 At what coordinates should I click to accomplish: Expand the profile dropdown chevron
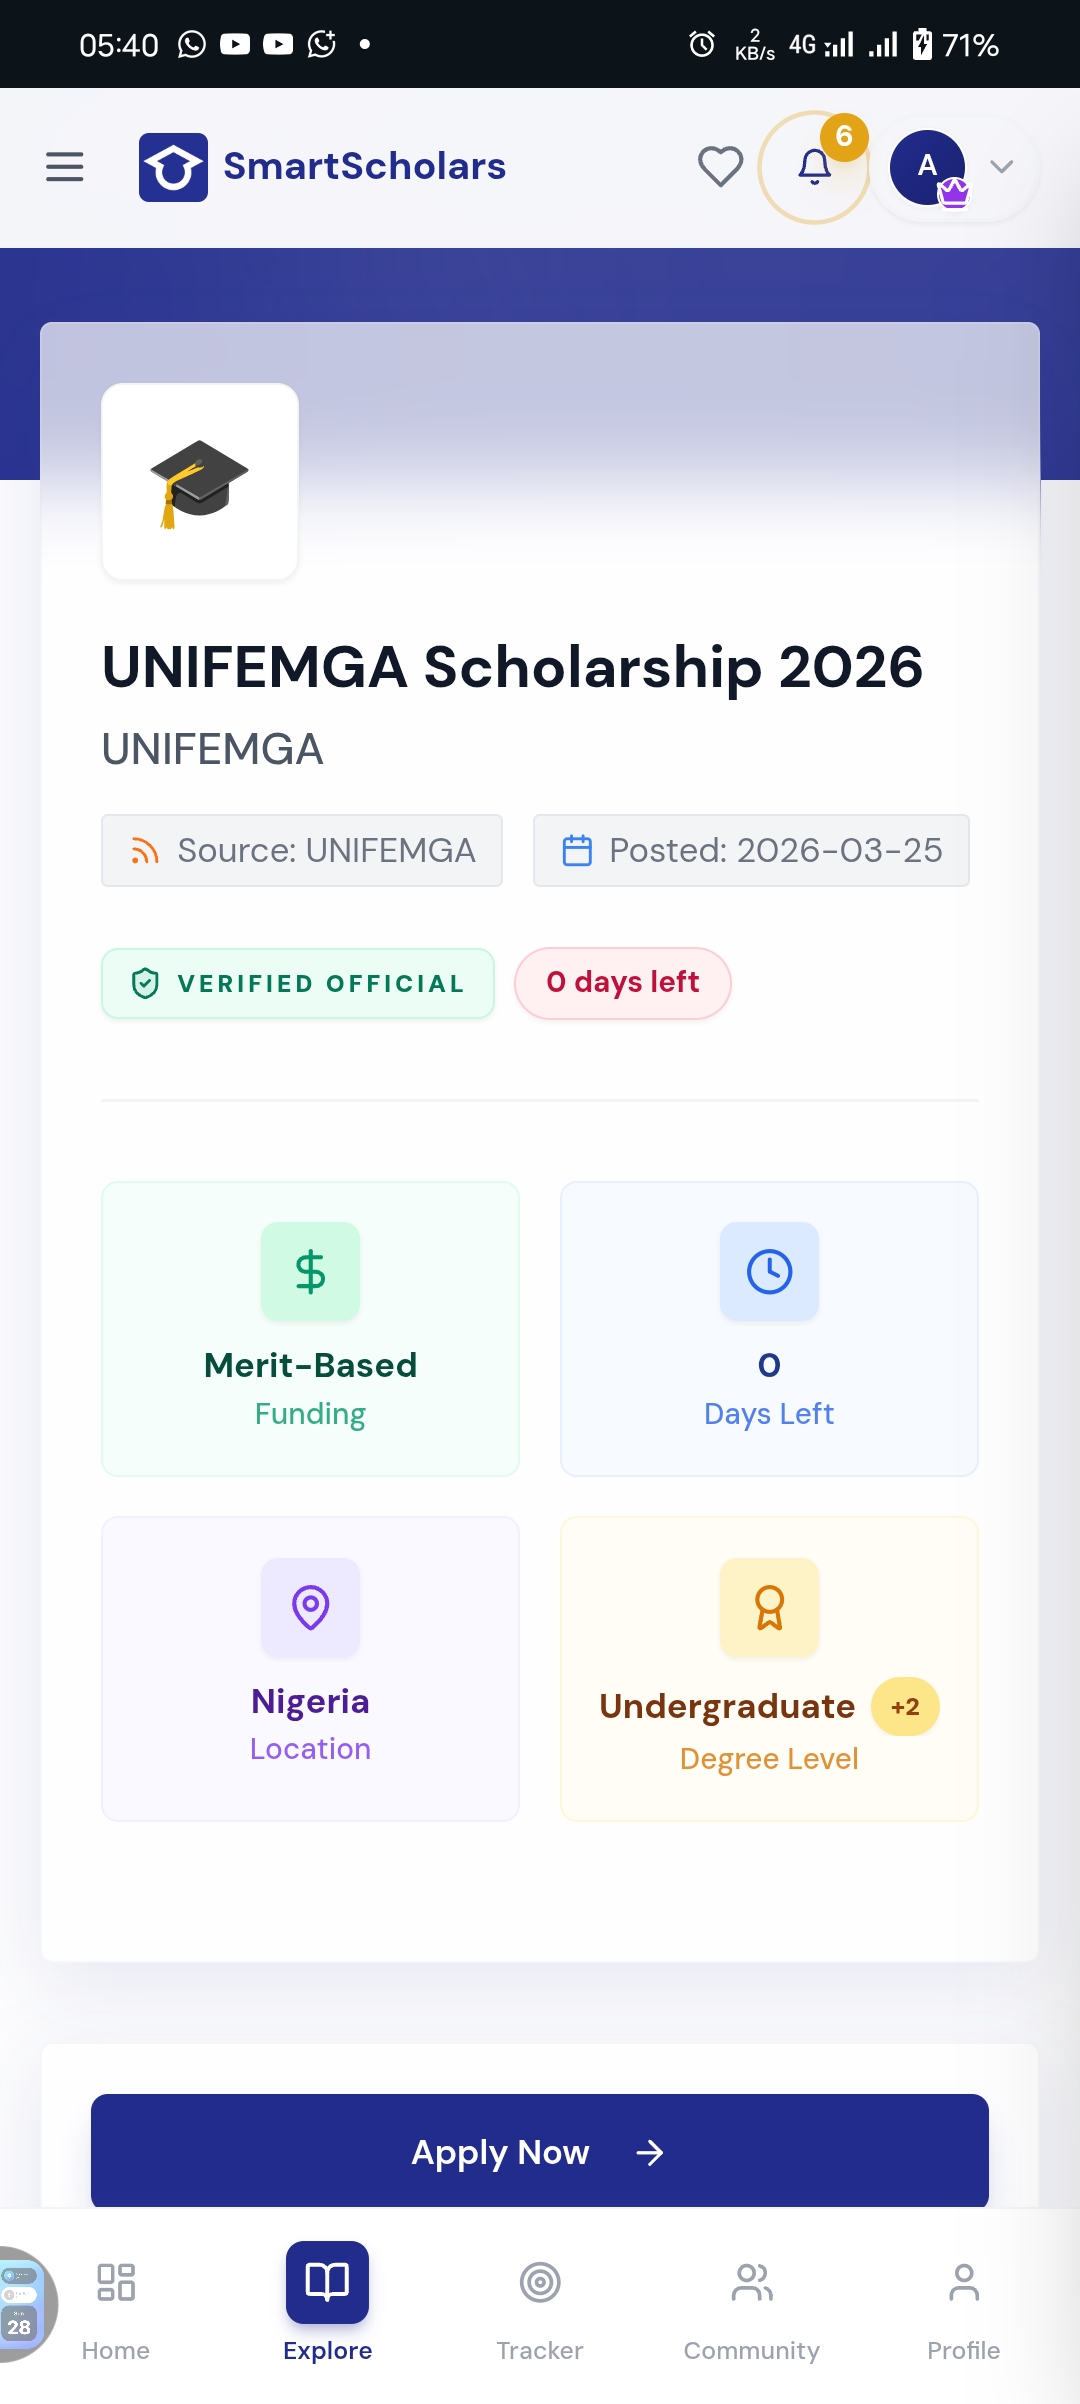[x=1002, y=167]
